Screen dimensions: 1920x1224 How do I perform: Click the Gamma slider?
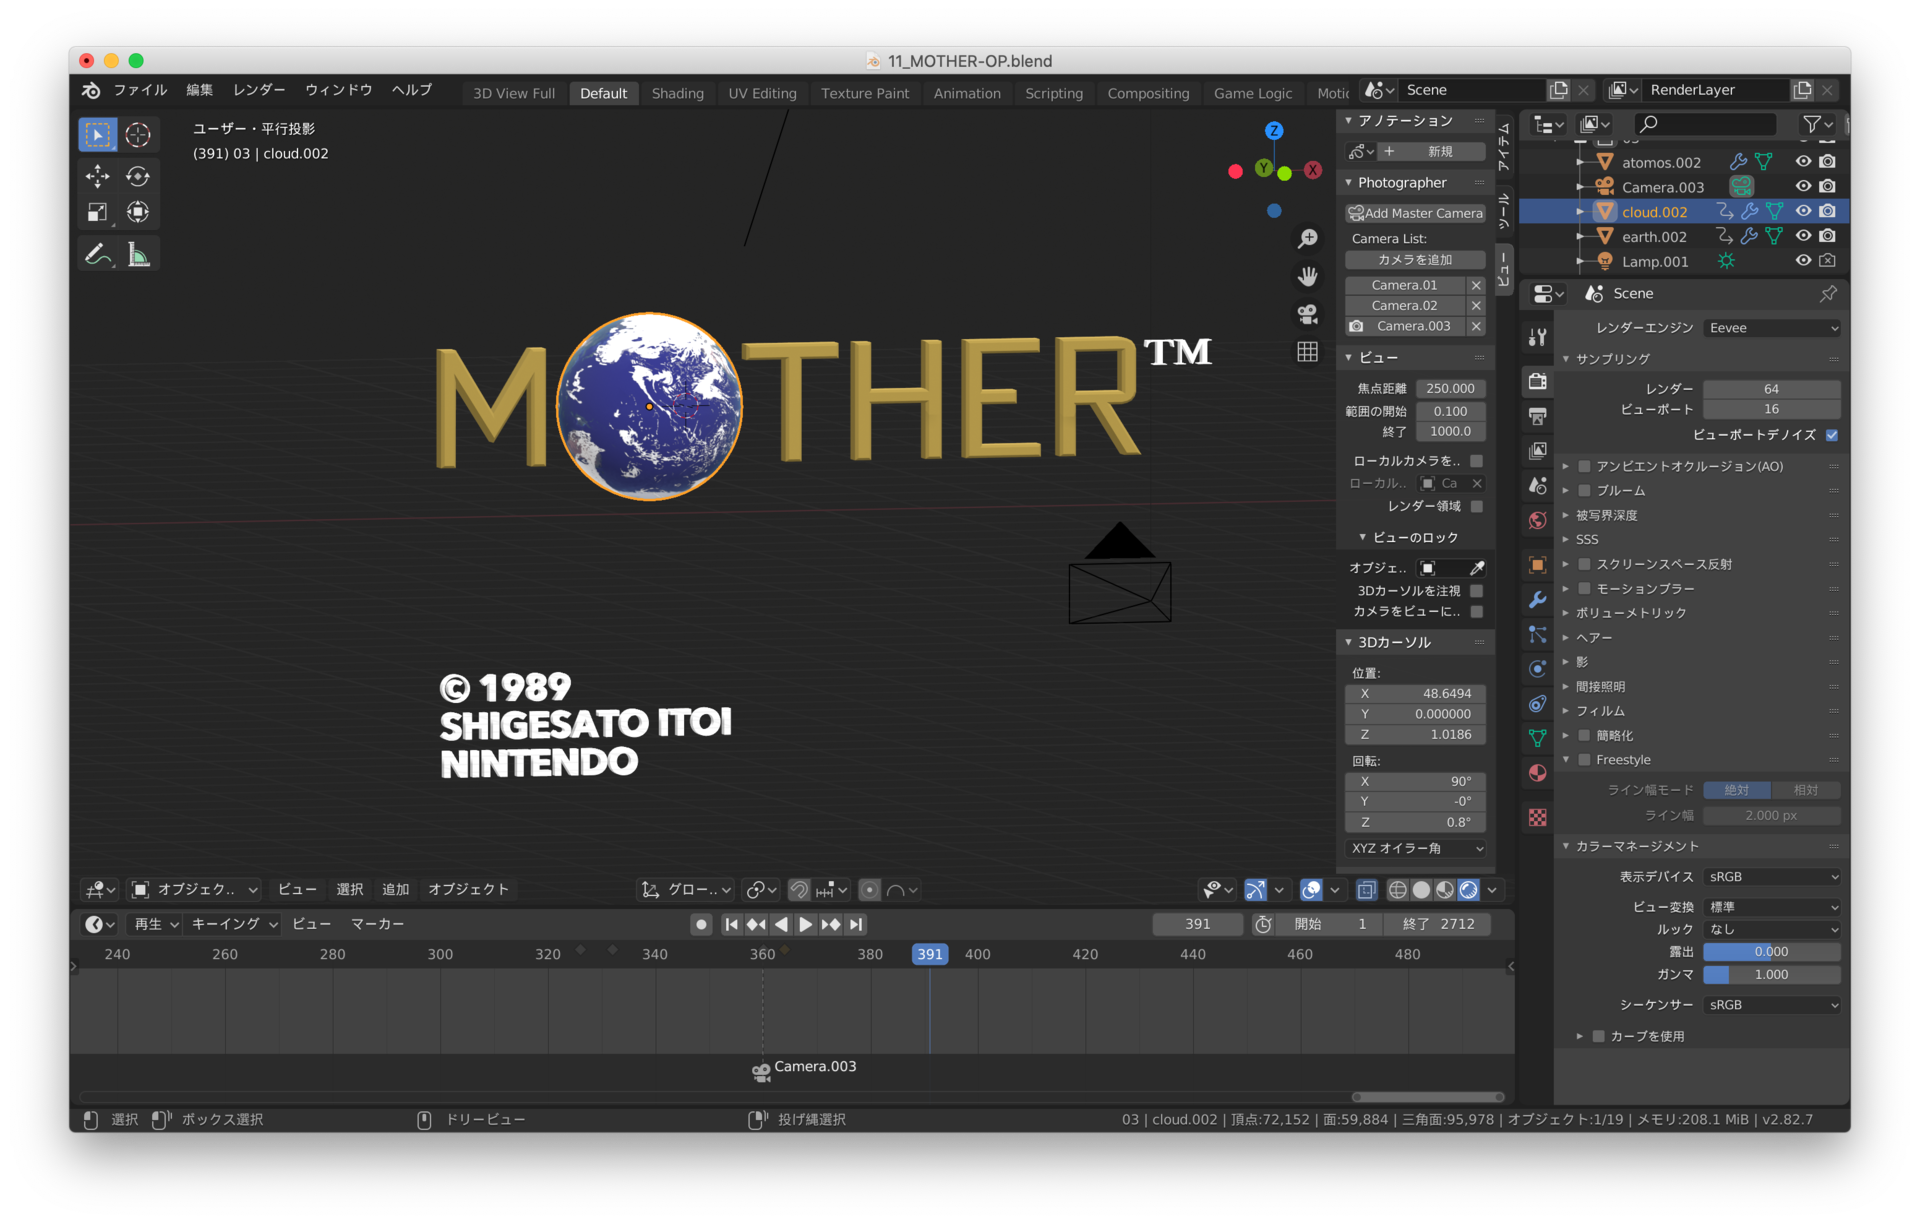click(1771, 975)
